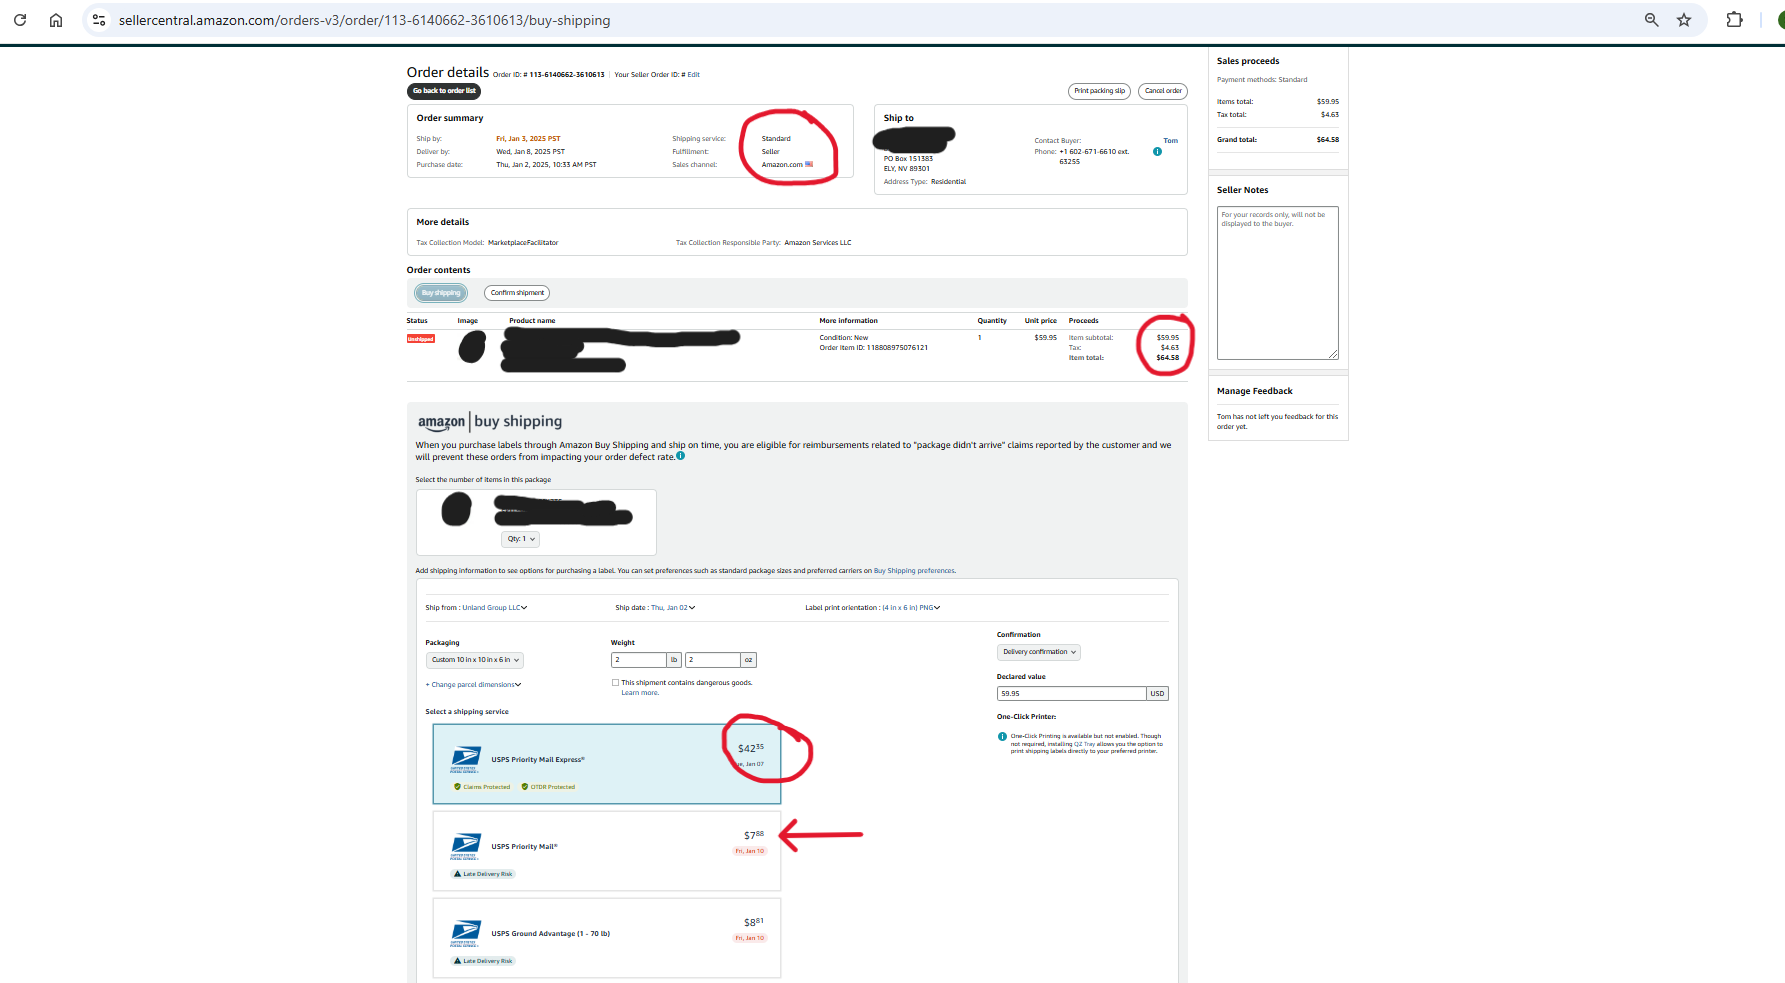Click Late Delivery Risk warning on Ground Advantage
Viewport: 1785px width, 983px height.
pyautogui.click(x=483, y=961)
